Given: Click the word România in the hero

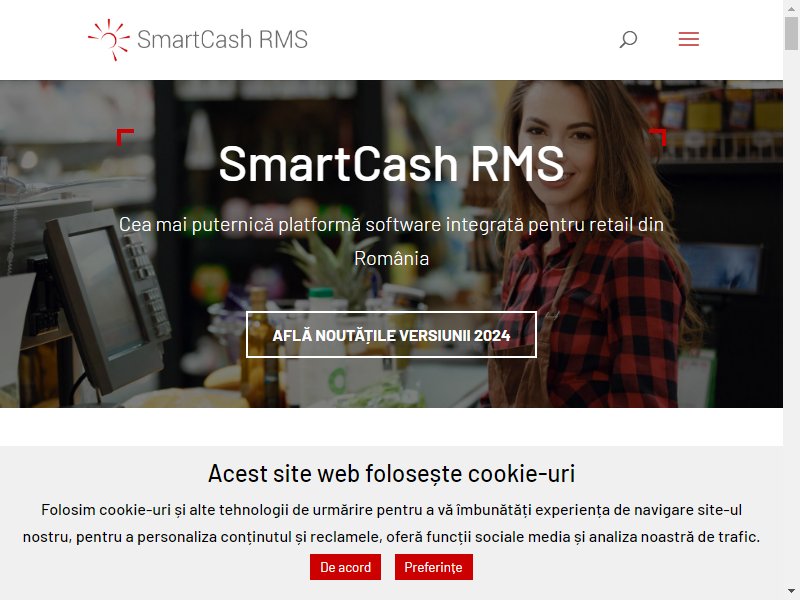Looking at the screenshot, I should tap(391, 259).
